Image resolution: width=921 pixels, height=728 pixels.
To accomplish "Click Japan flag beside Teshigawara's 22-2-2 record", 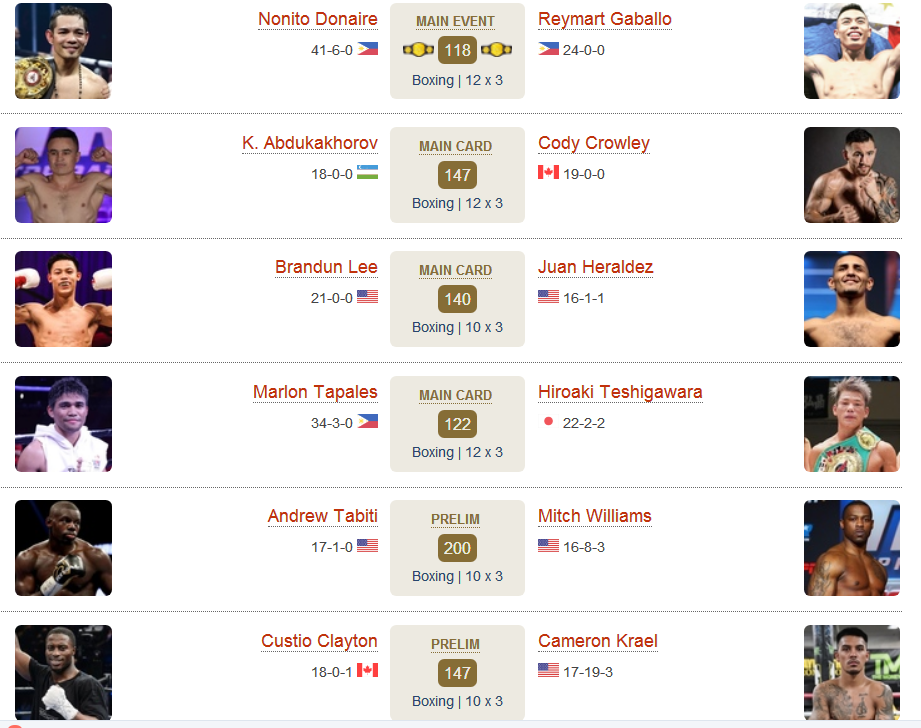I will click(x=549, y=421).
